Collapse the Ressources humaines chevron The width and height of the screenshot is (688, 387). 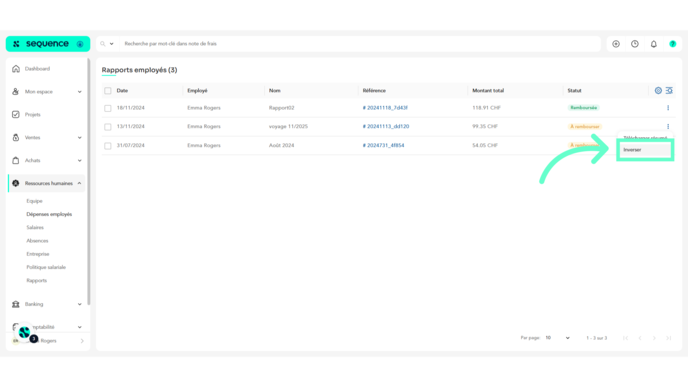(x=79, y=183)
